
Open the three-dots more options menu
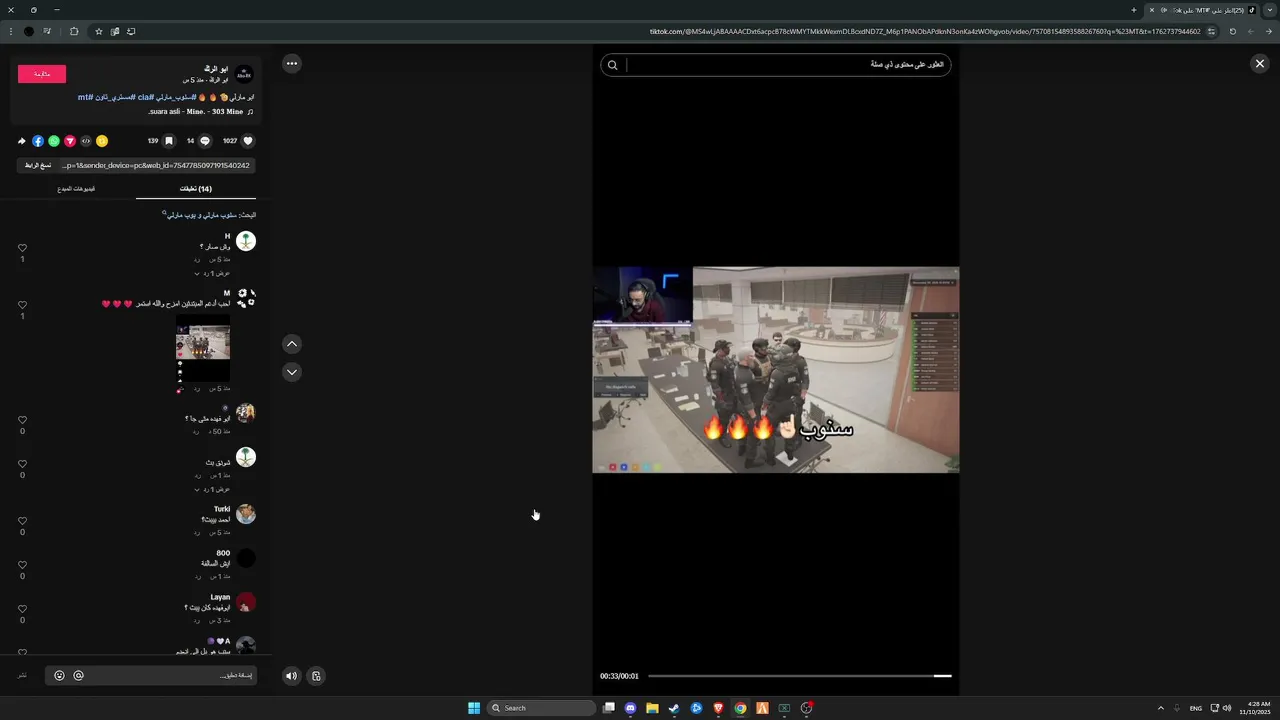point(292,63)
